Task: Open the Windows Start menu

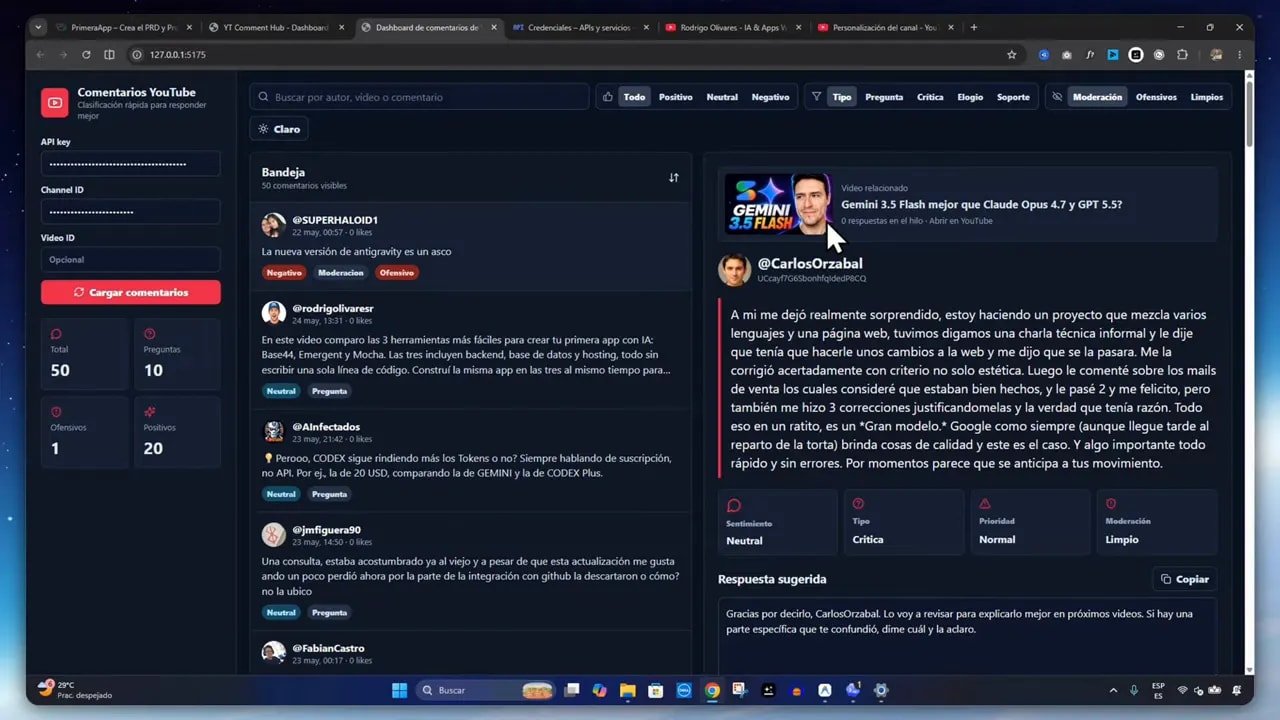Action: point(399,690)
